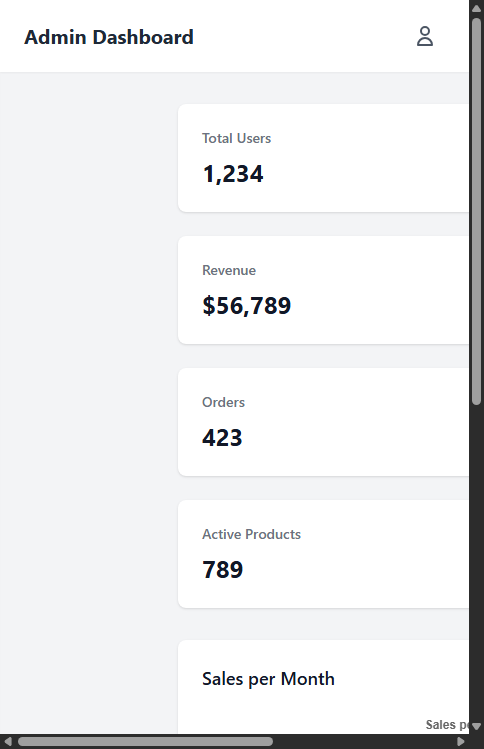Click the vertical scrollbar thumb
Screen dimensions: 484x749
tap(476, 212)
